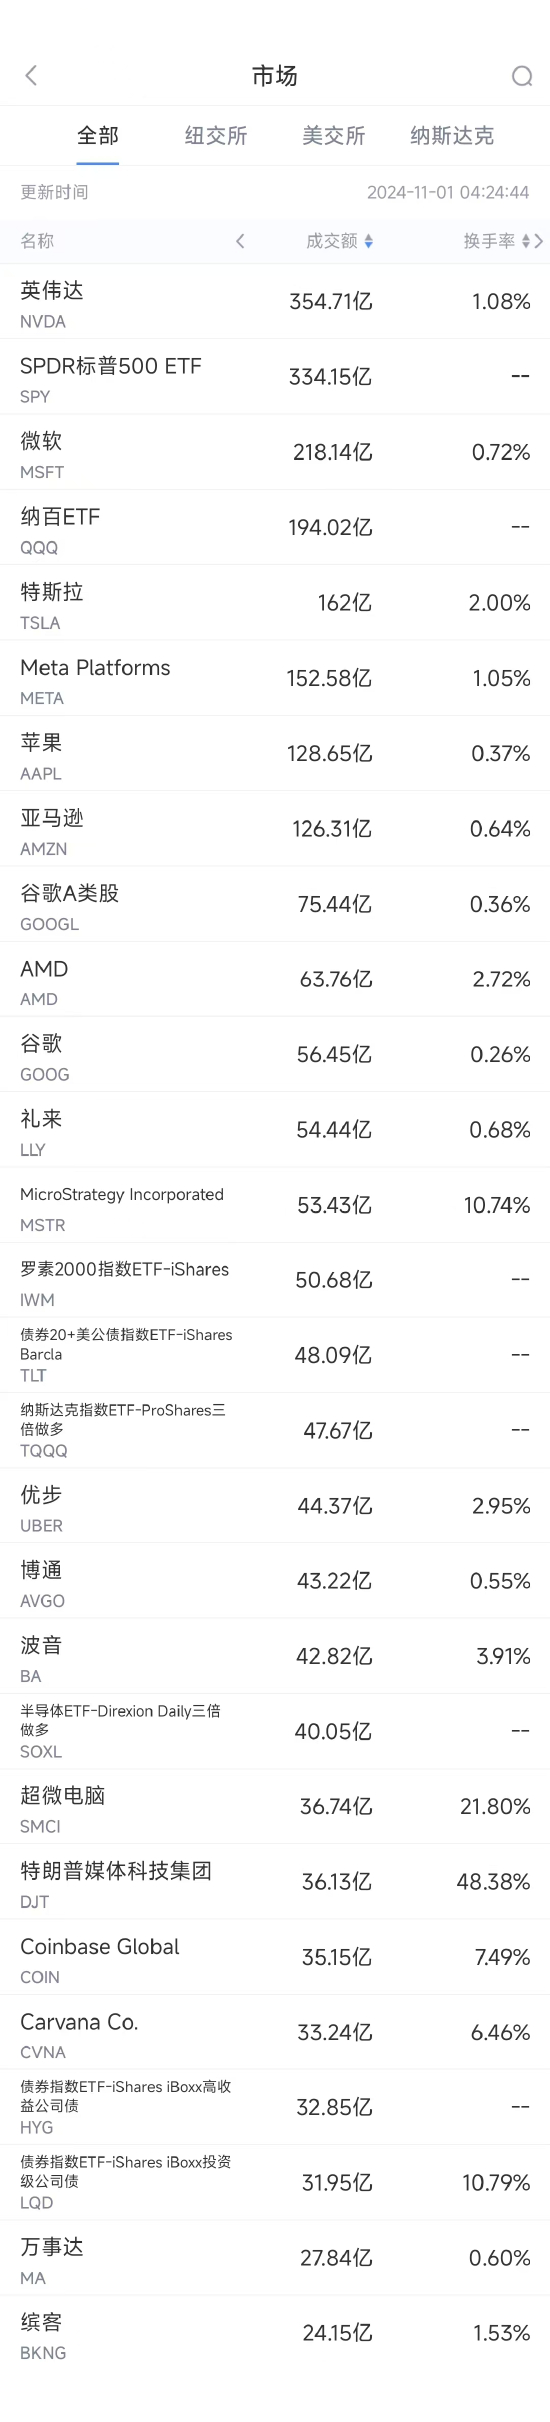Viewport: 550px width, 2422px height.
Task: Switch to 纳斯达克 tab
Action: pos(452,136)
